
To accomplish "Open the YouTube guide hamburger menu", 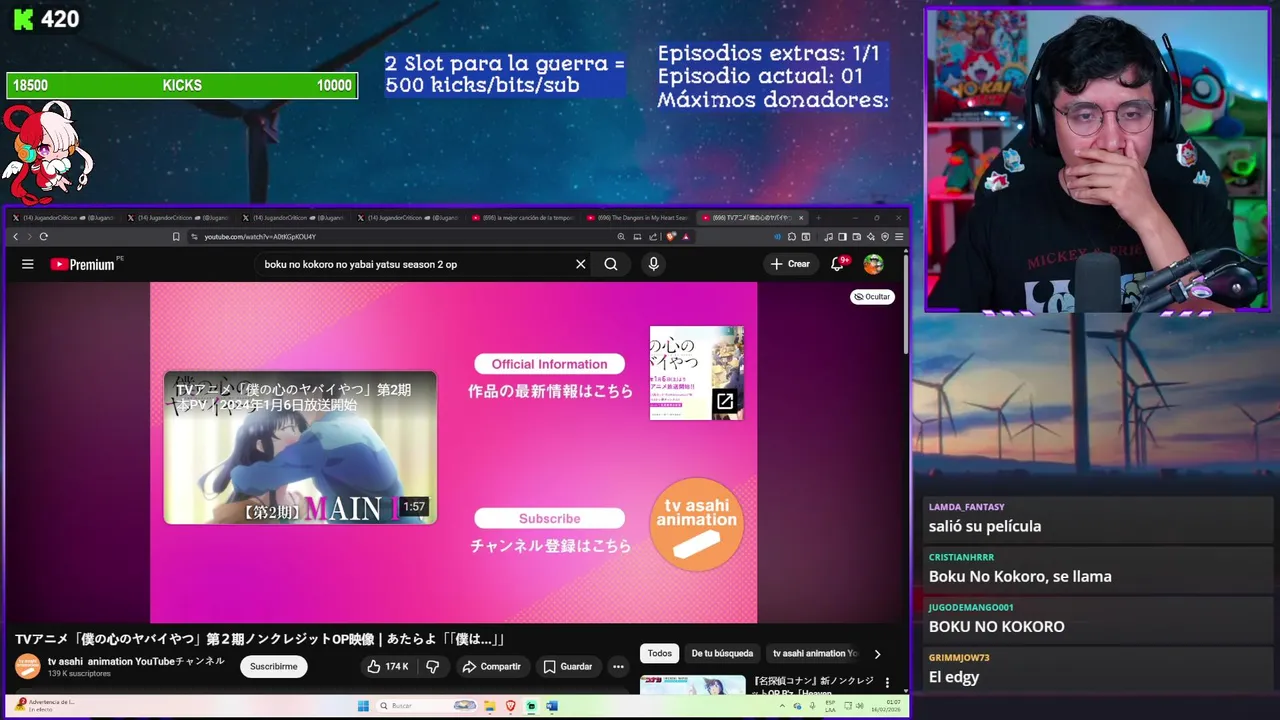I will pyautogui.click(x=28, y=264).
